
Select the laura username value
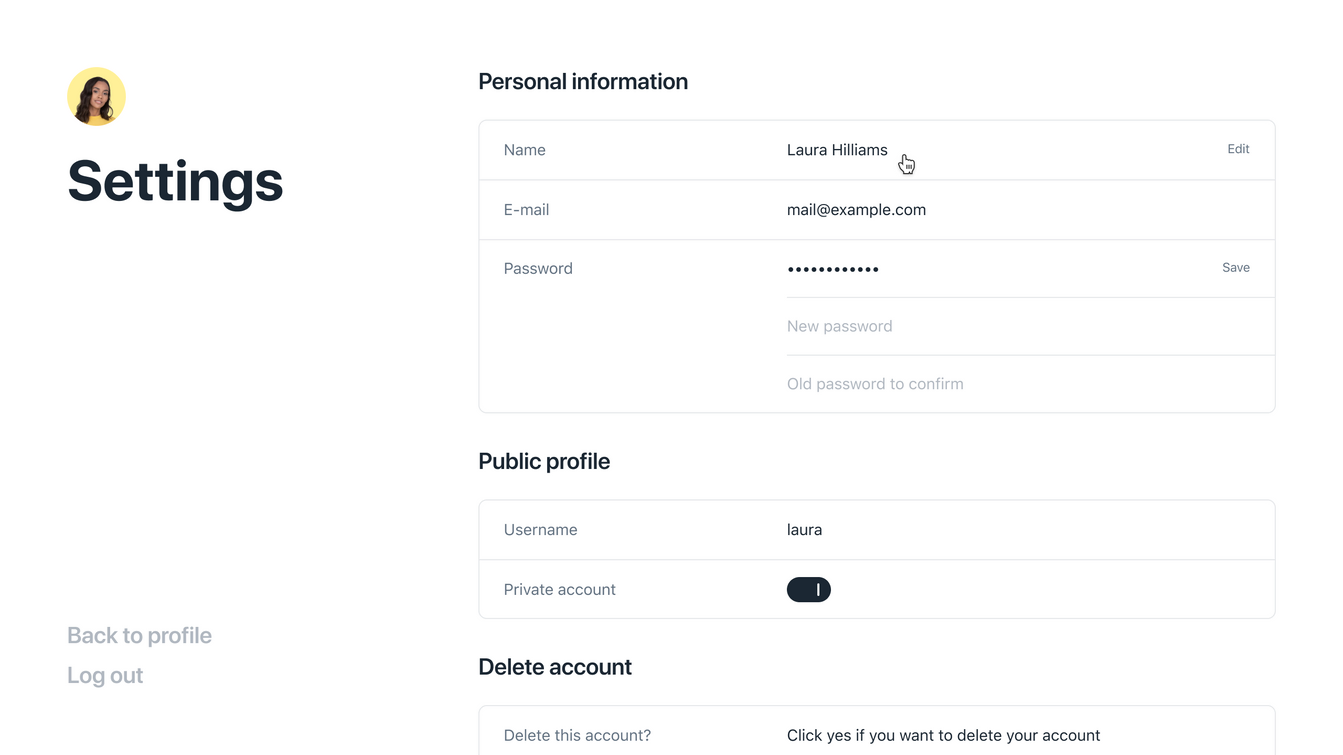804,530
